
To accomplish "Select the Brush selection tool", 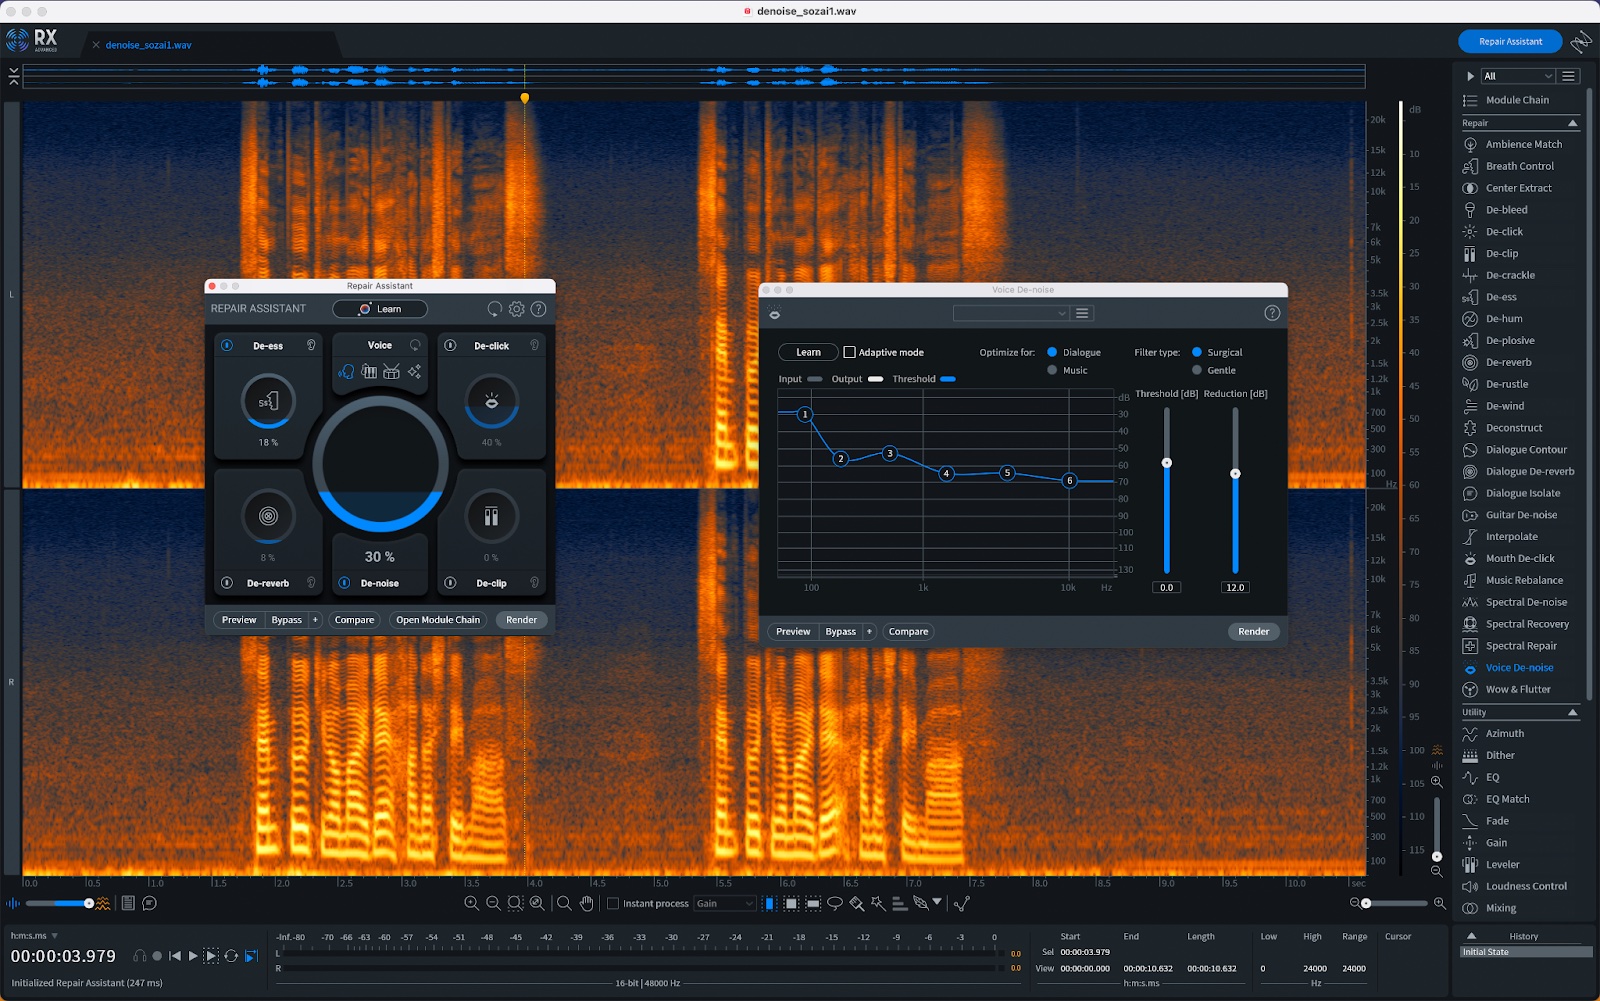I will point(856,903).
